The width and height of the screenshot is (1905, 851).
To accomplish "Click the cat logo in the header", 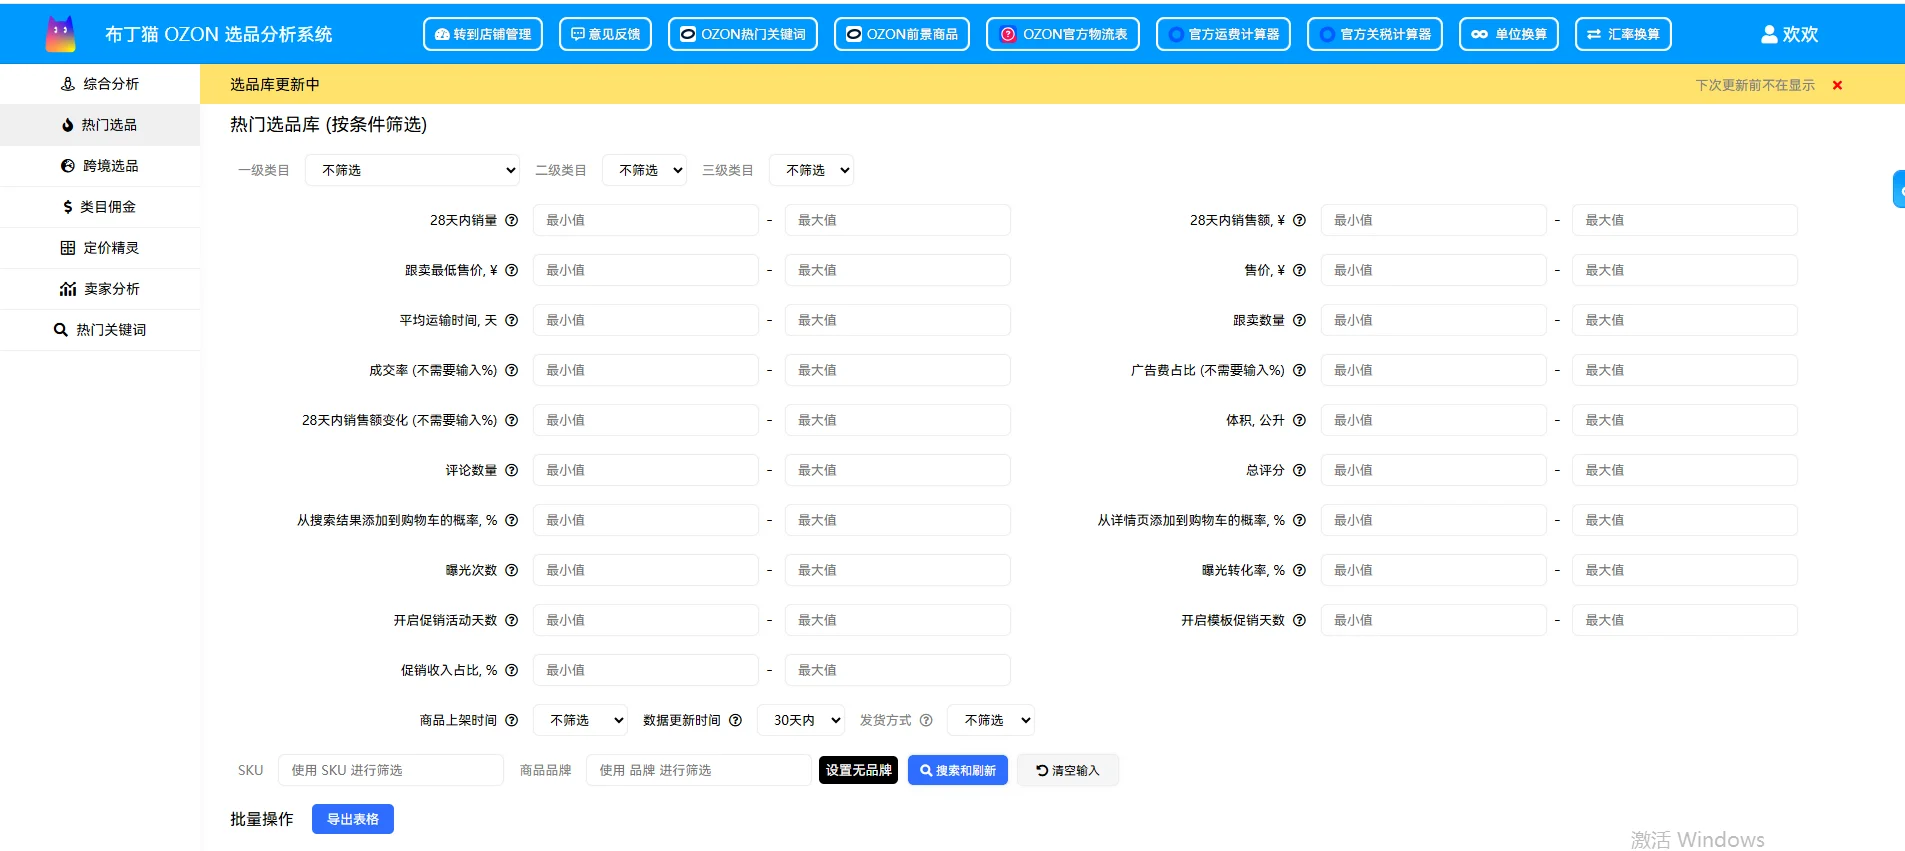I will [61, 34].
